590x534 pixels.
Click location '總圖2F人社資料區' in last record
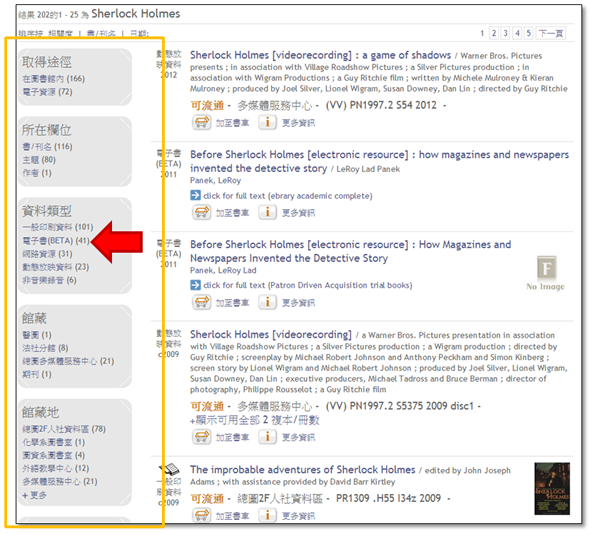click(280, 499)
